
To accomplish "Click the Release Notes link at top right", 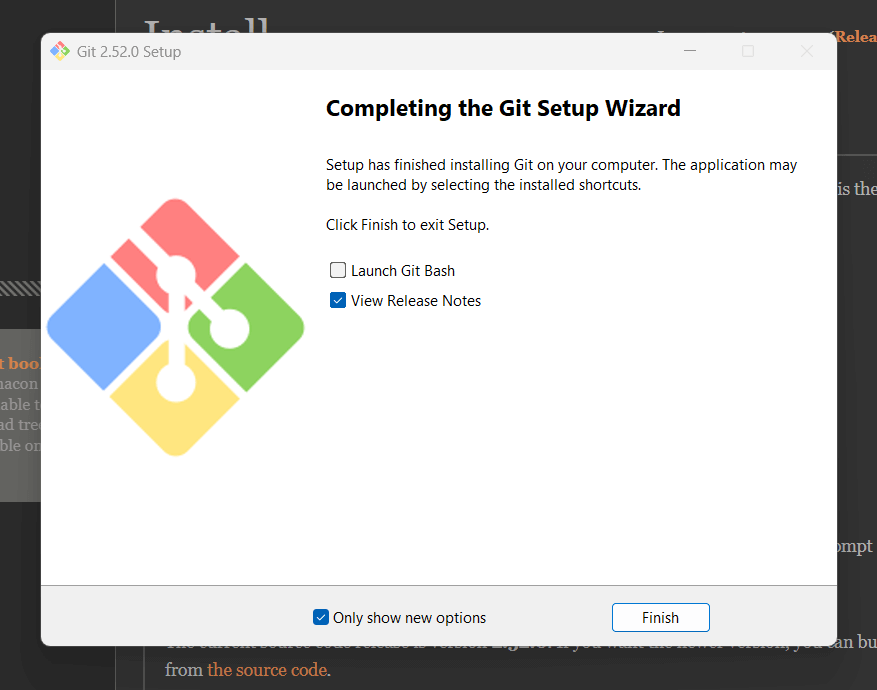I will point(858,36).
